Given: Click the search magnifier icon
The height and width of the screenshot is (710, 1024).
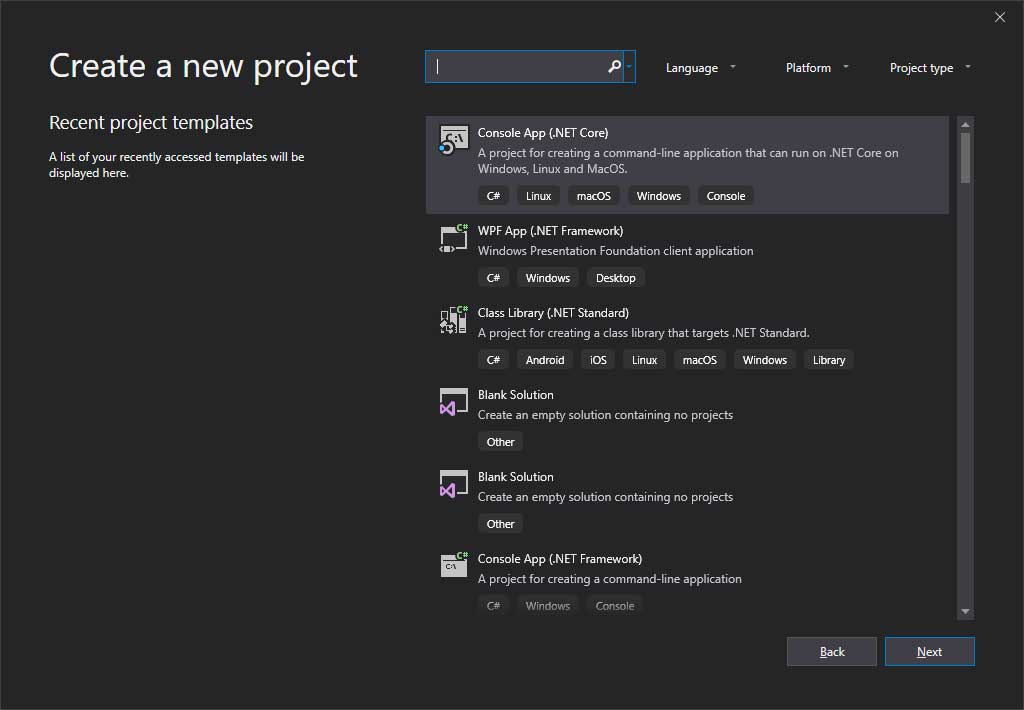Looking at the screenshot, I should point(613,66).
